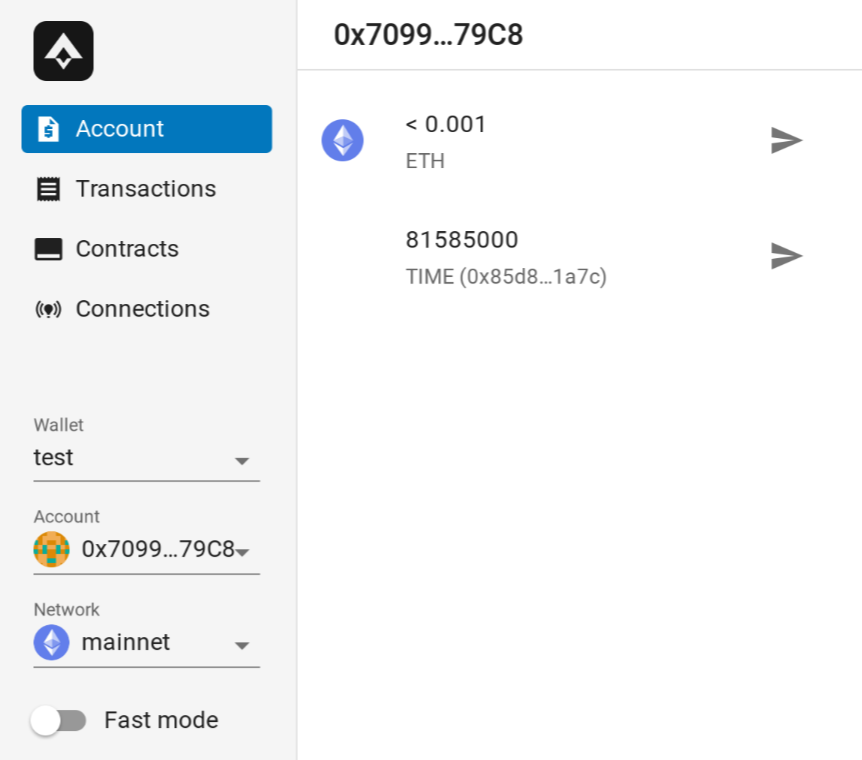Click the send arrow for ETH
862x760 pixels.
pos(786,141)
